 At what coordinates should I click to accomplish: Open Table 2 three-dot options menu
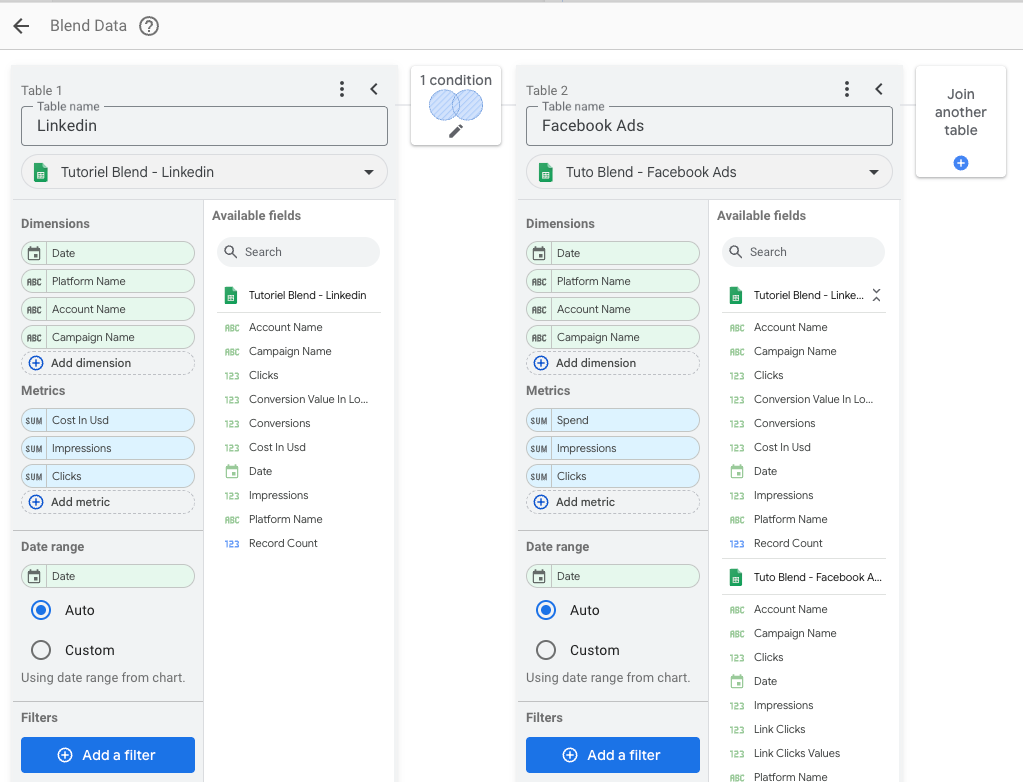(847, 89)
